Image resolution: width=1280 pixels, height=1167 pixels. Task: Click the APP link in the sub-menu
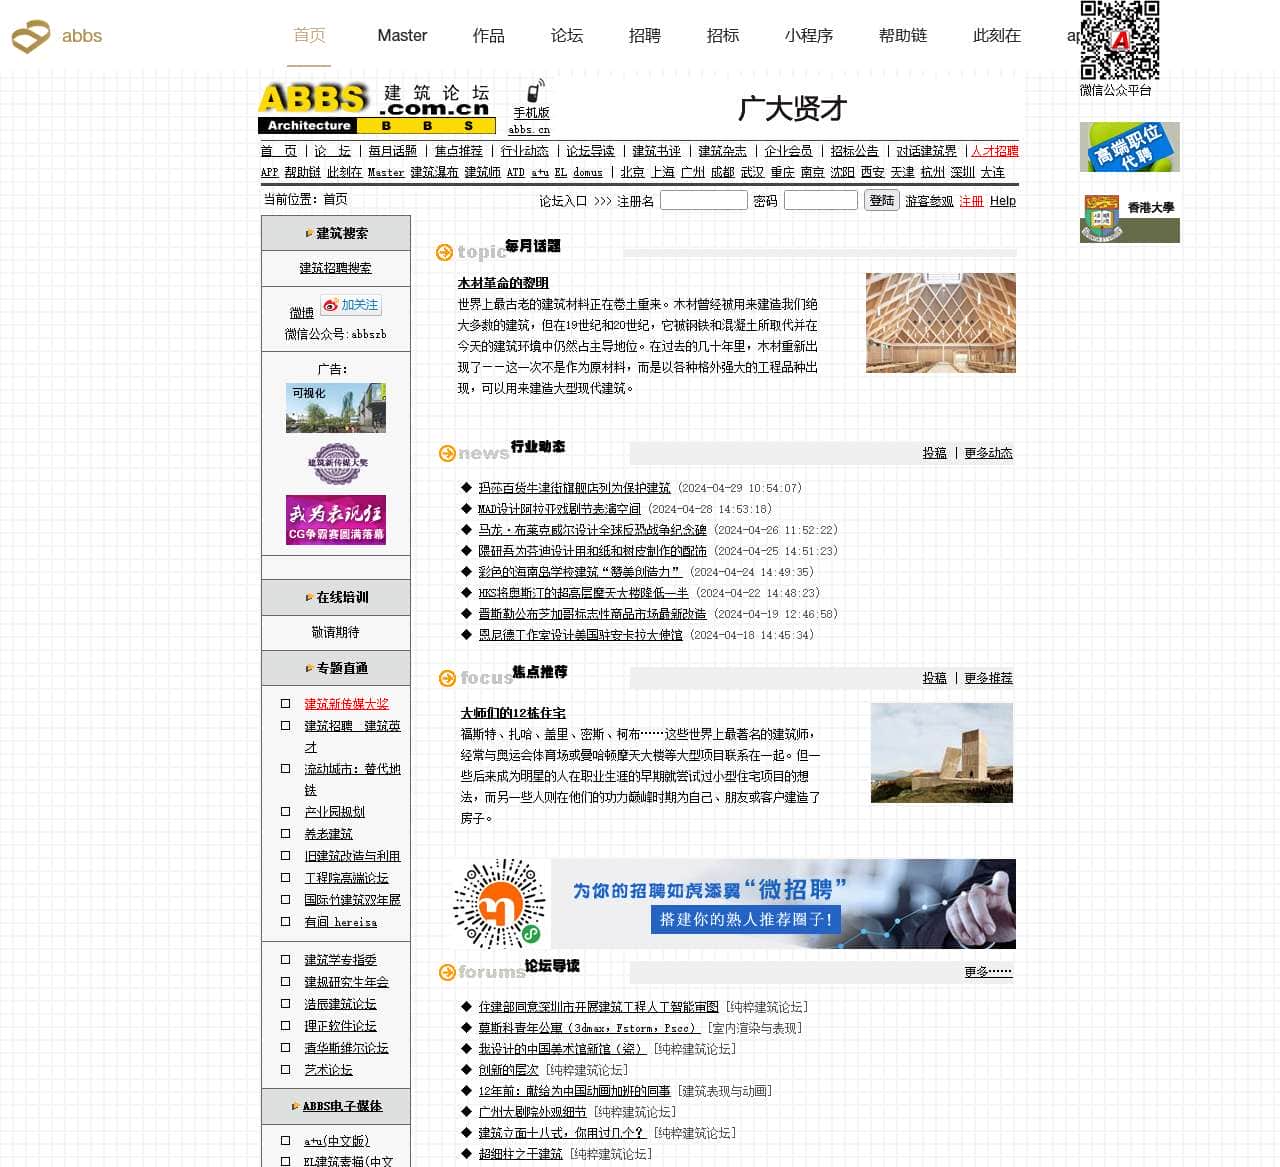[x=270, y=172]
